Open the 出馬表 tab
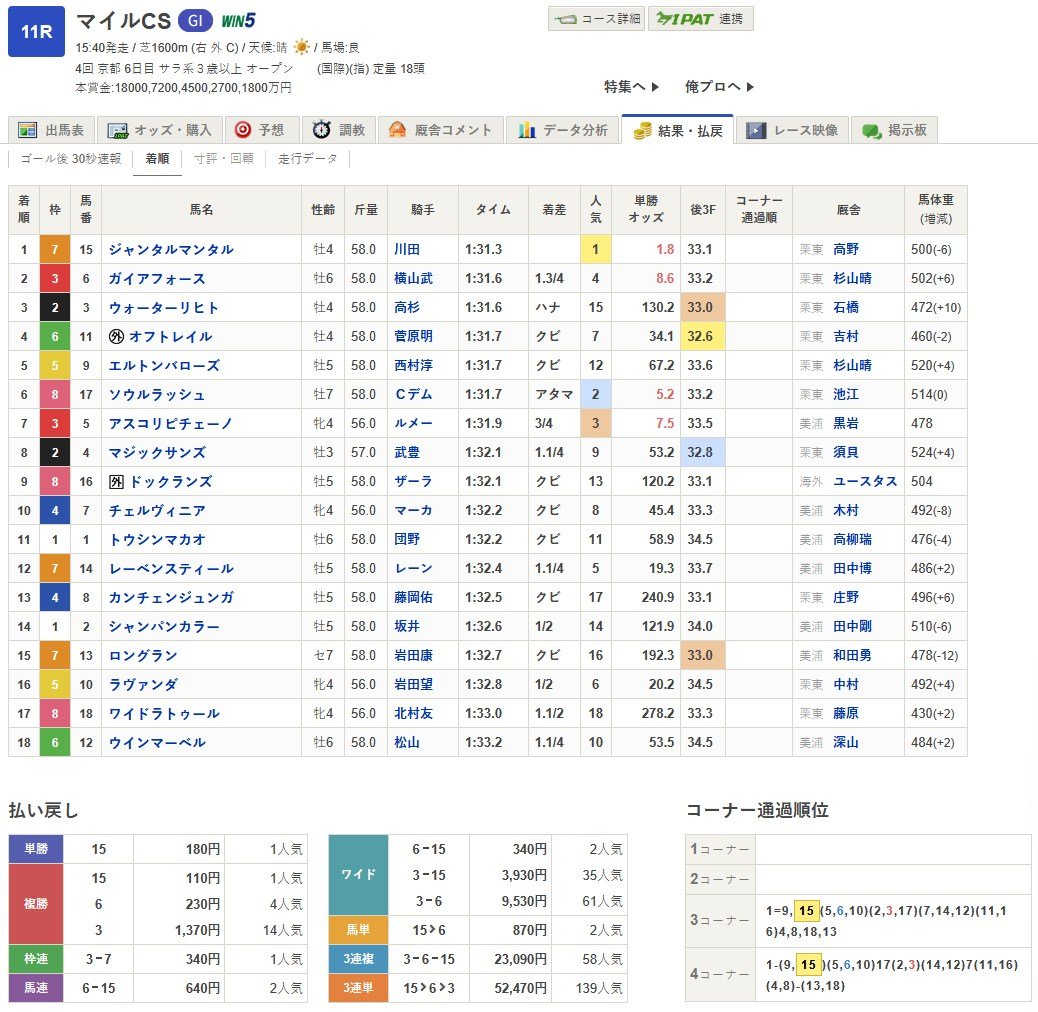This screenshot has height=1012, width=1038. (x=53, y=130)
